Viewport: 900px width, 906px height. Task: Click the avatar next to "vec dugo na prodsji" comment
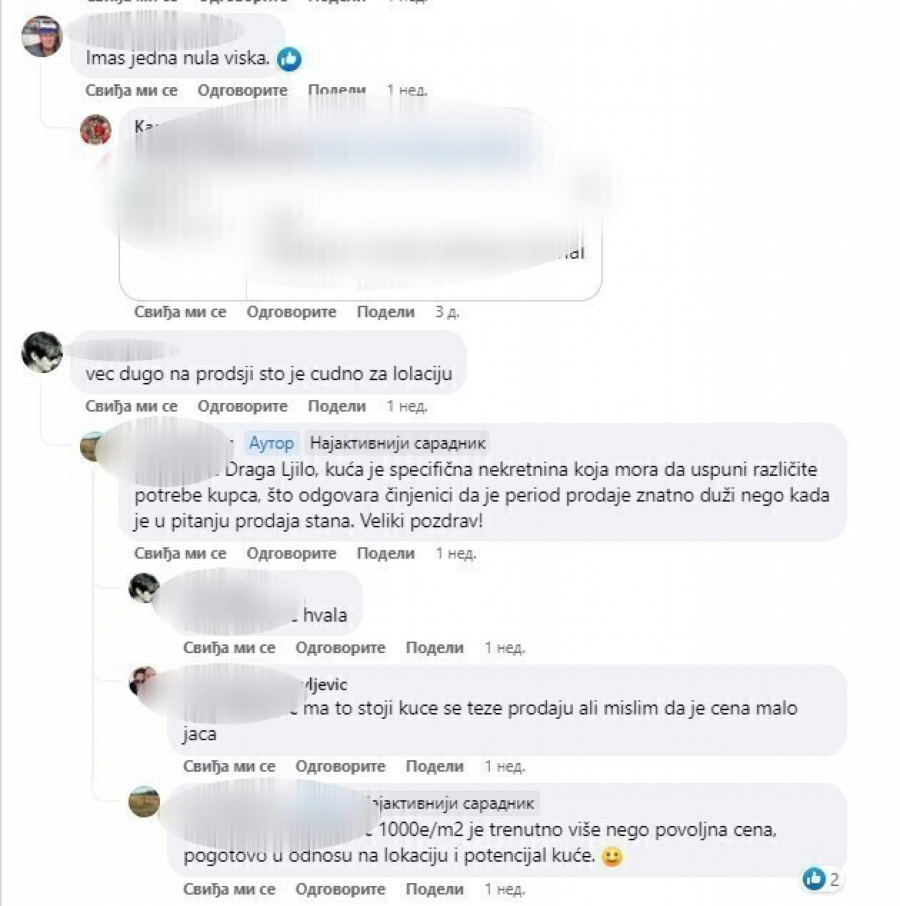click(42, 352)
